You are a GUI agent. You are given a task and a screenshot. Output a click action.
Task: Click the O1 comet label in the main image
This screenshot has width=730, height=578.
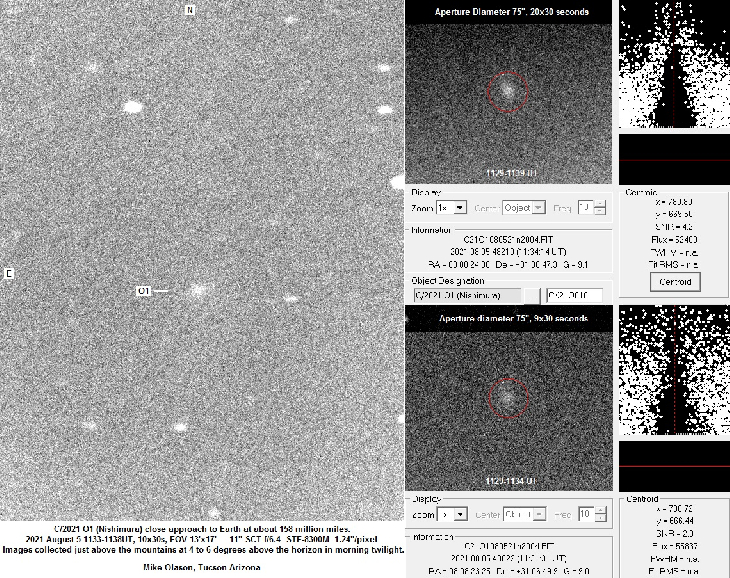tap(143, 291)
